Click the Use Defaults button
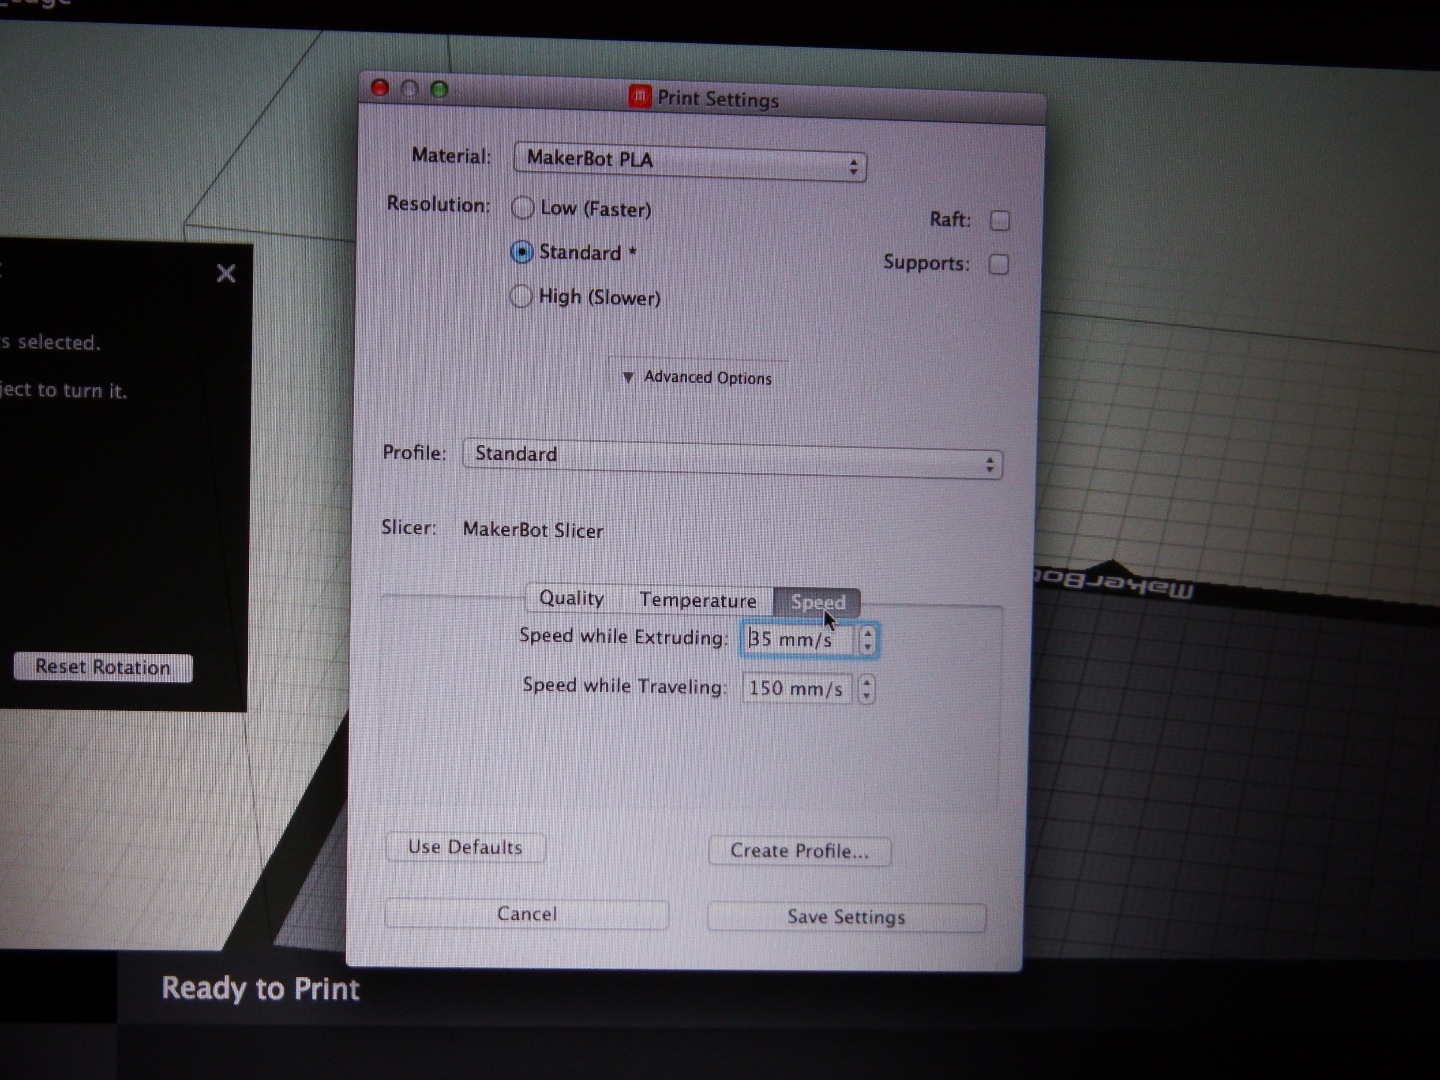The image size is (1440, 1080). 465,847
